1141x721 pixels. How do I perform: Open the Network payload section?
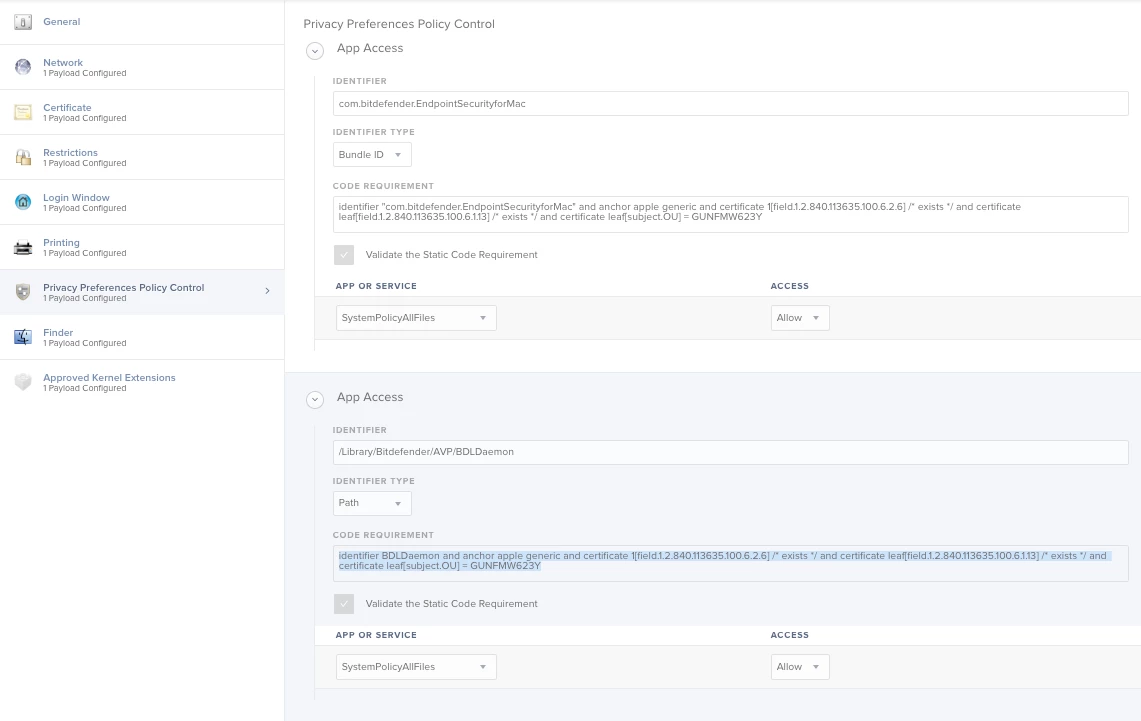point(142,68)
